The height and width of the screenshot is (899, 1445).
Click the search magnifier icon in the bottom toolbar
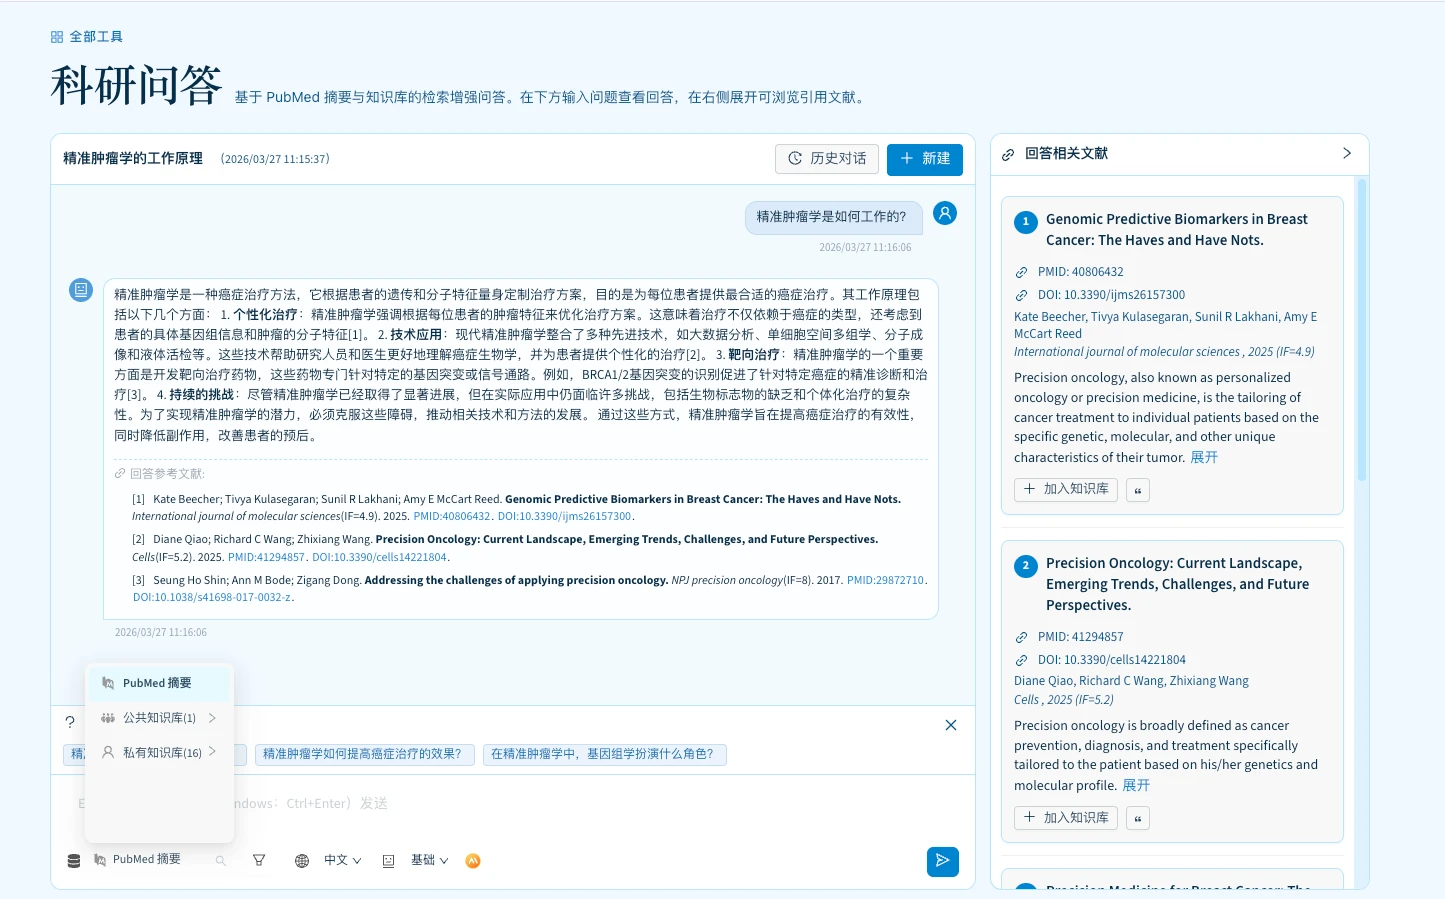tap(220, 860)
